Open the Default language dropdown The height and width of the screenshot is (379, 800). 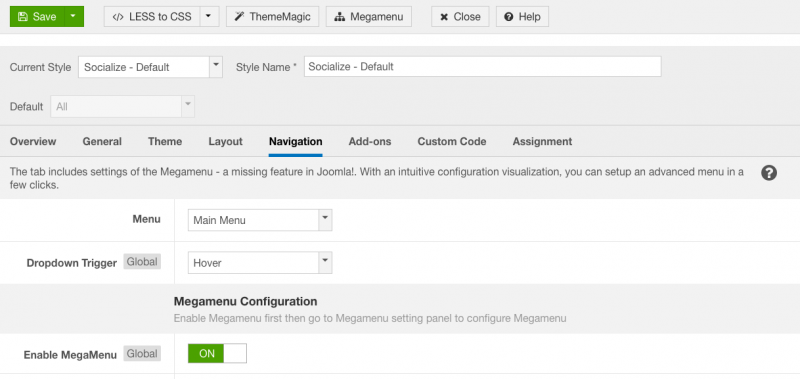[x=122, y=107]
